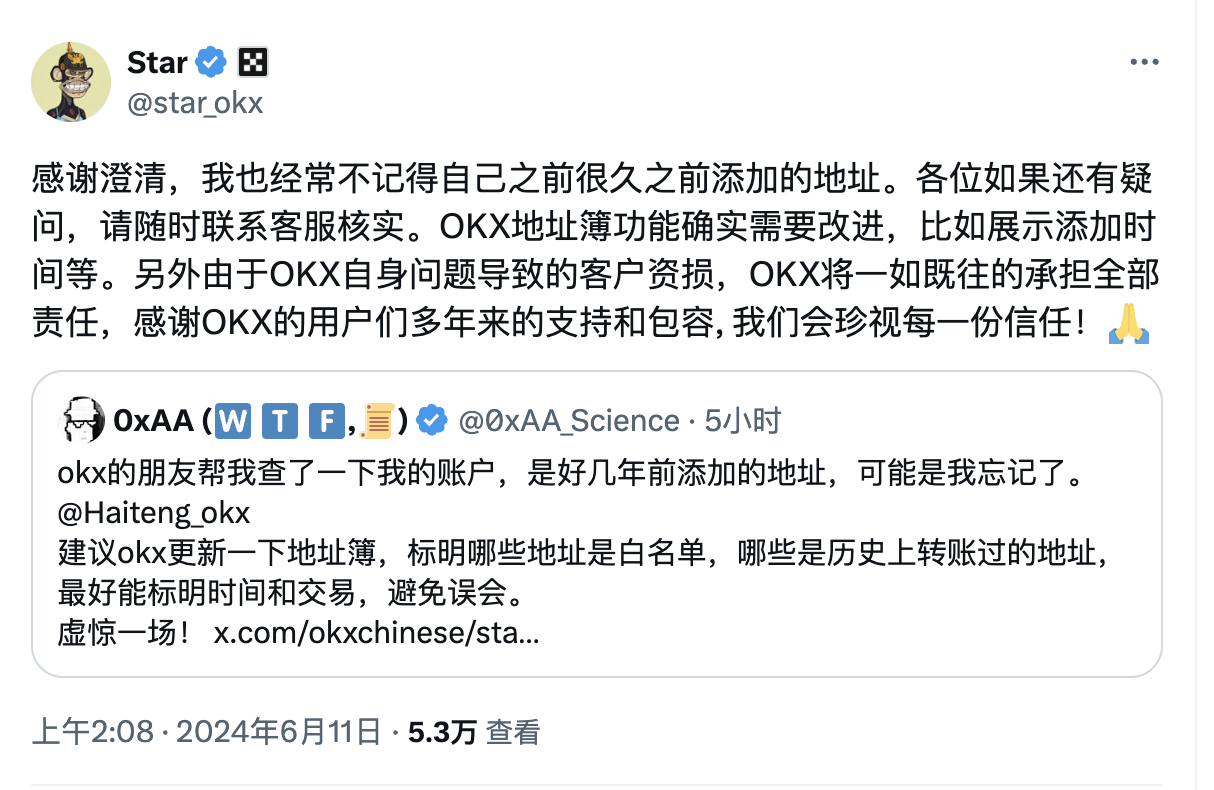Click the W emoji in 0xAA's display name
This screenshot has width=1214, height=790.
click(232, 420)
